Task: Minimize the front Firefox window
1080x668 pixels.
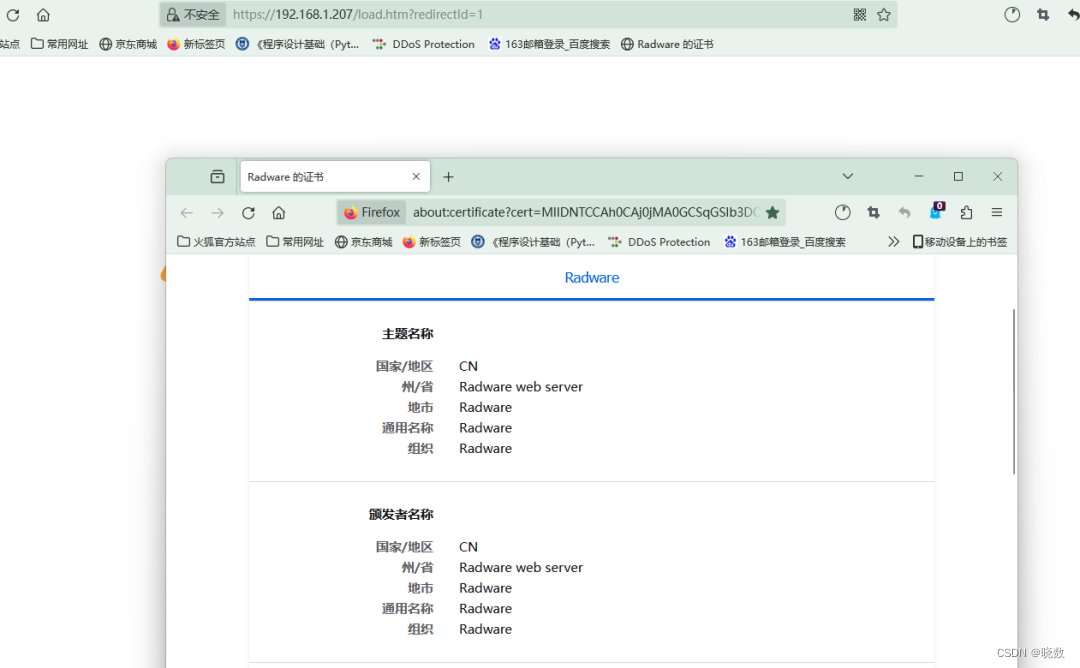Action: coord(919,176)
